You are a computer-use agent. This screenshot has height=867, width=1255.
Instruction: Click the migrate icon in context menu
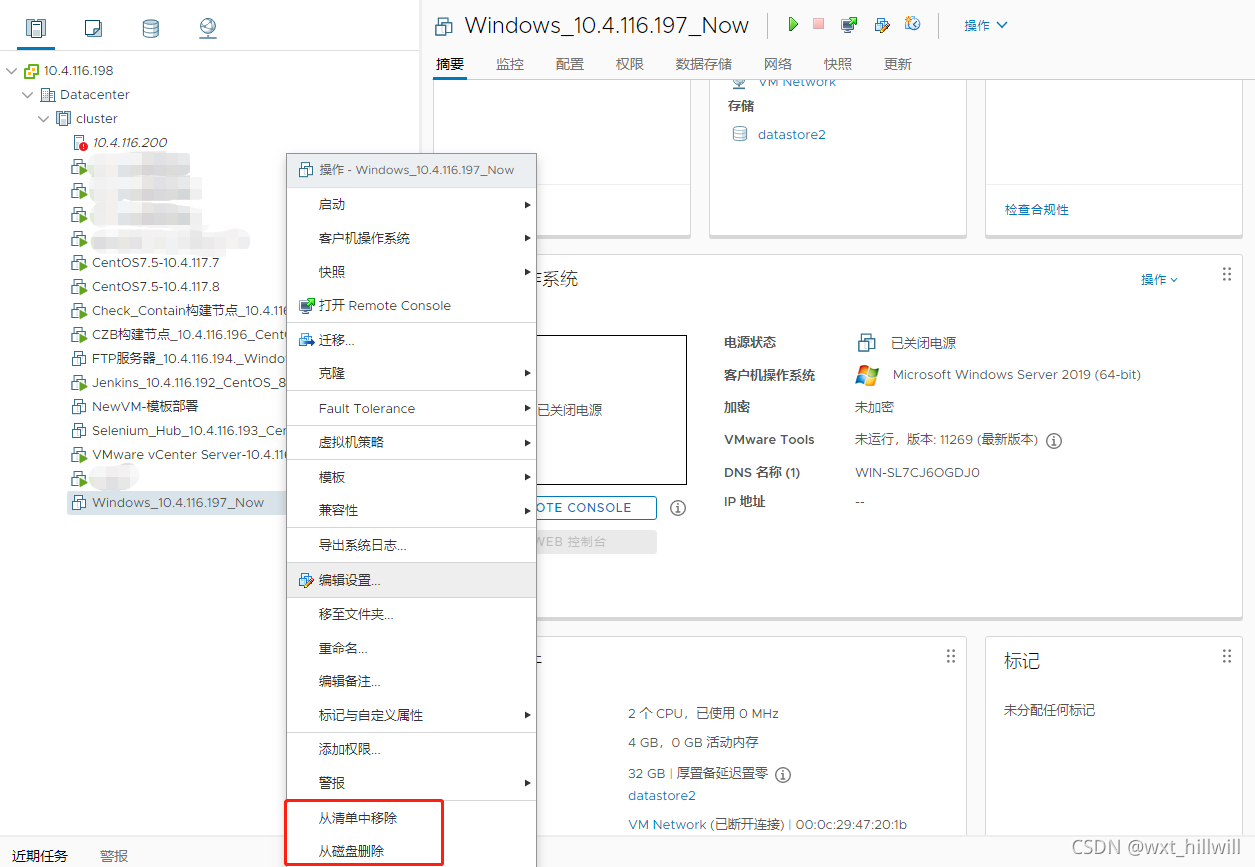point(306,340)
